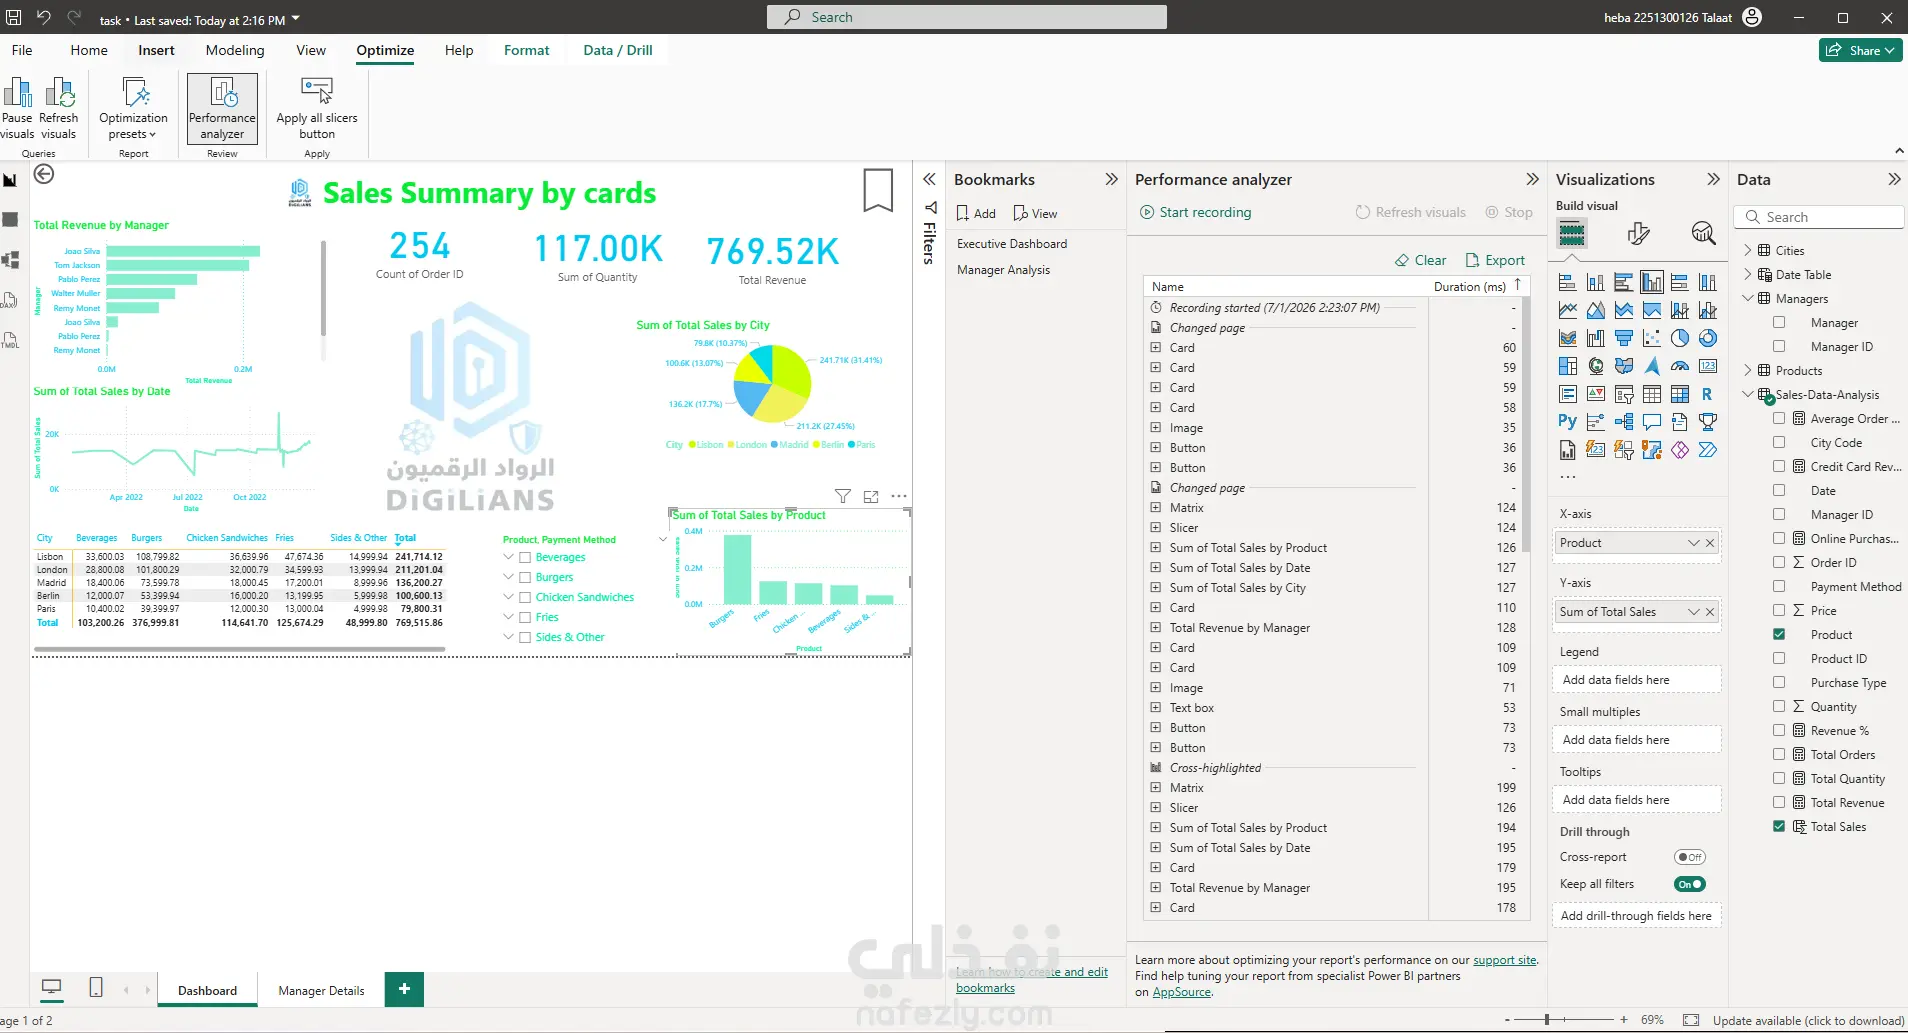Select the decomposition tree visualization icon
This screenshot has width=1908, height=1033.
1624,422
